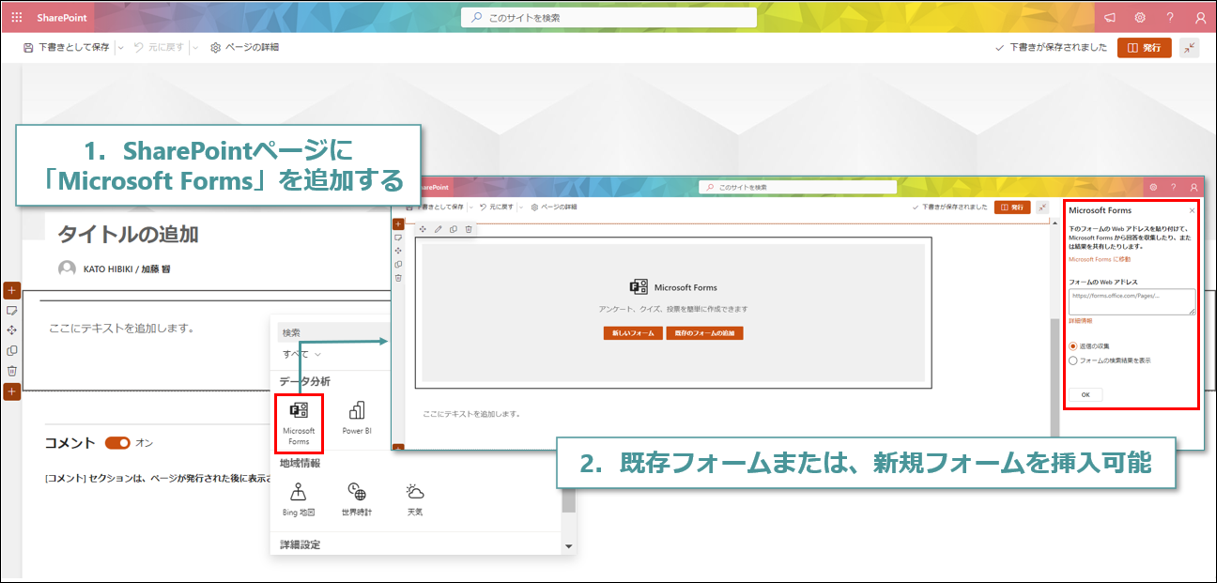Screen dimensions: 1217x583
Task: Click the orange 発行 button on main page
Action: click(1144, 47)
